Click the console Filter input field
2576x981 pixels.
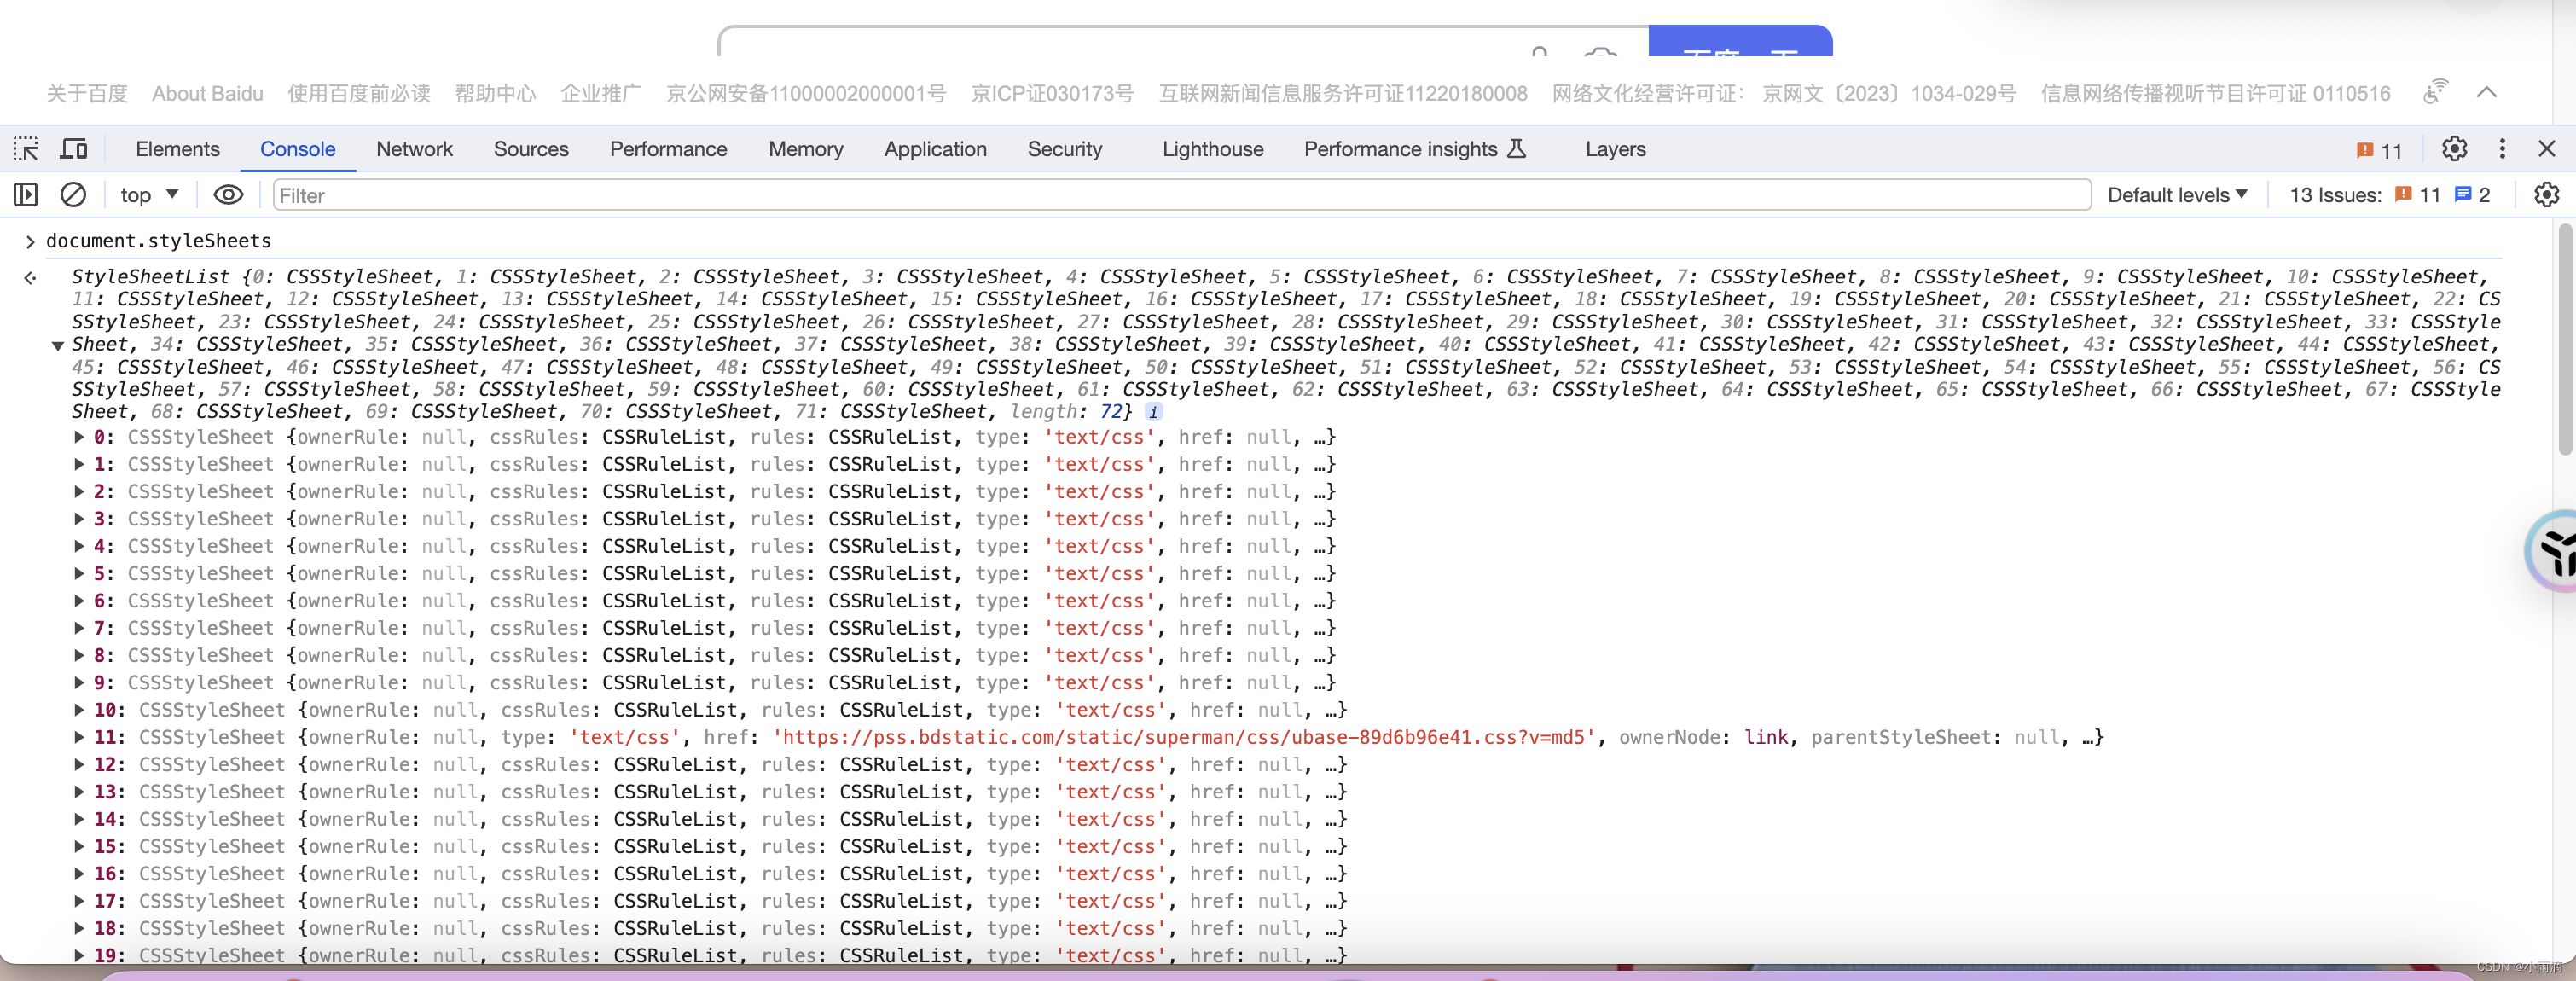tap(1181, 195)
